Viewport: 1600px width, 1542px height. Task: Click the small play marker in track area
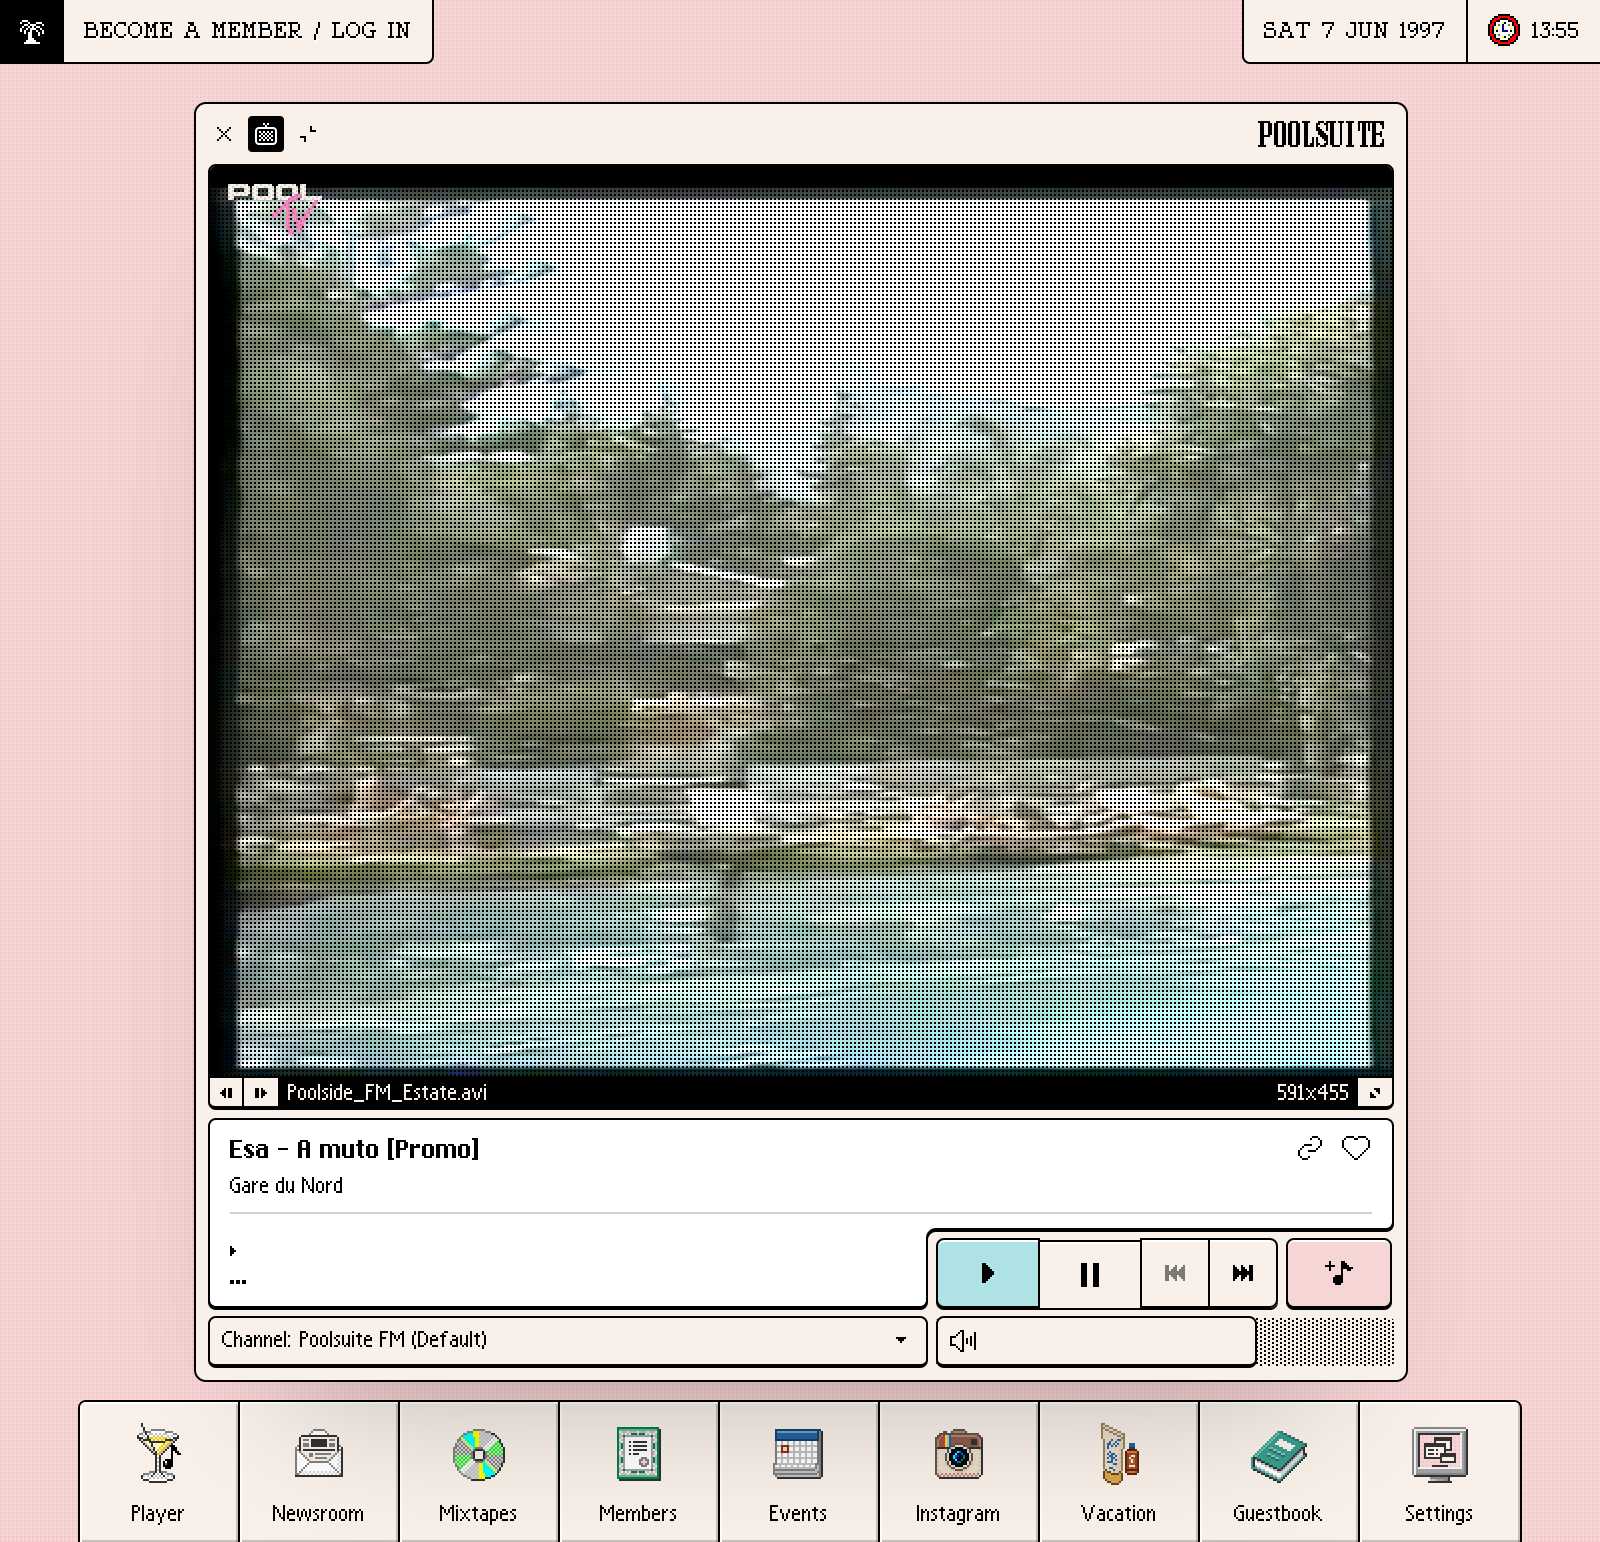[x=233, y=1250]
